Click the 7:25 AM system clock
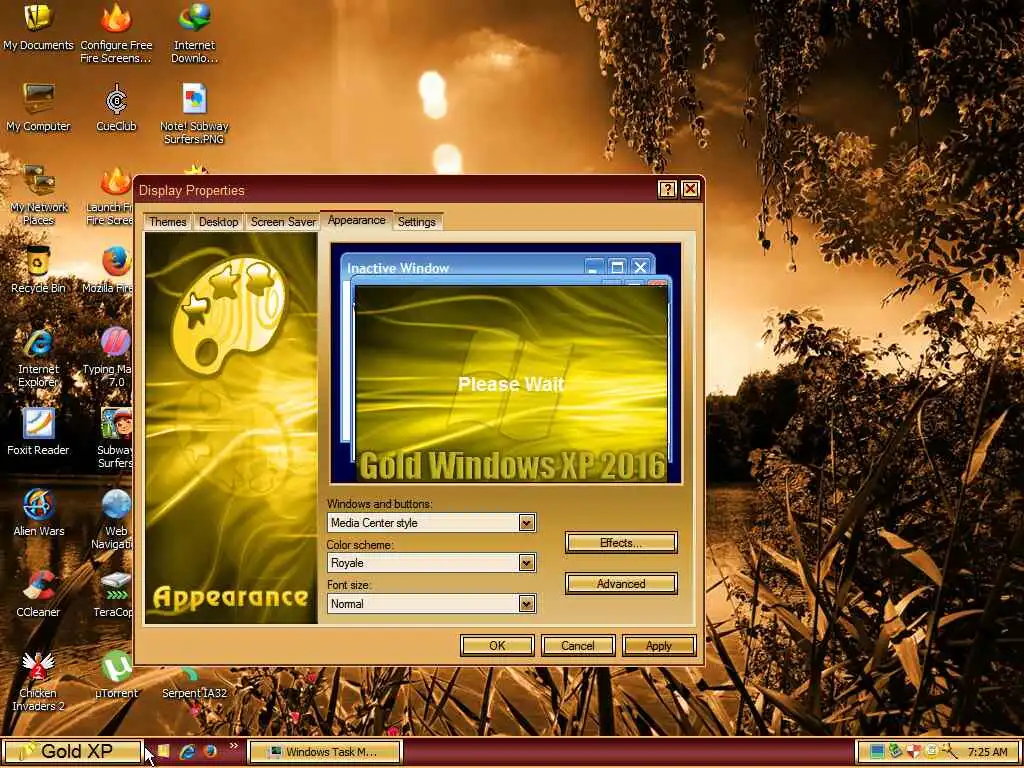This screenshot has height=768, width=1024. point(987,752)
